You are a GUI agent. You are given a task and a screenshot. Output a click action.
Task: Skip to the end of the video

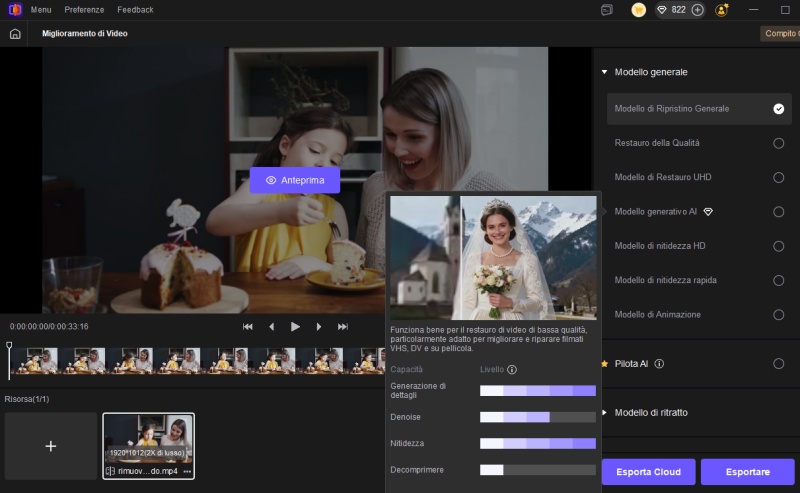tap(343, 326)
